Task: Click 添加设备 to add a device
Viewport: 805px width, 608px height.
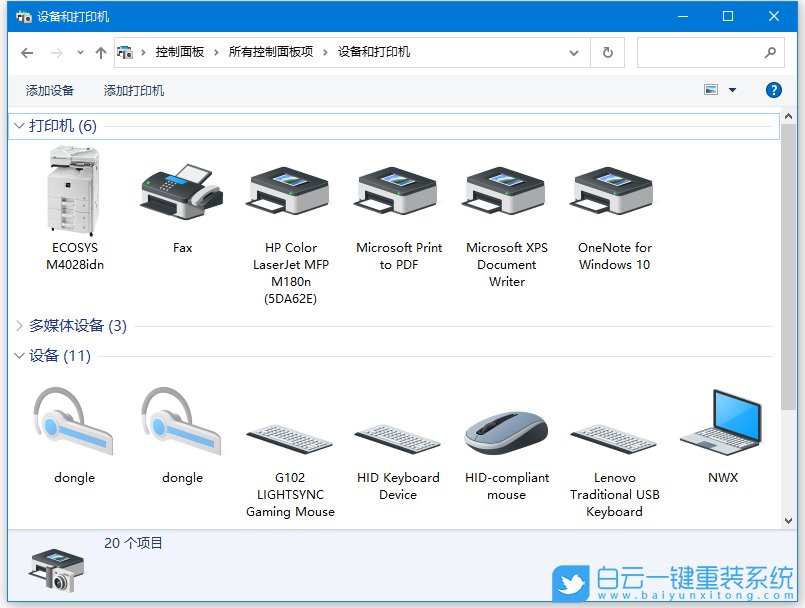Action: tap(50, 89)
